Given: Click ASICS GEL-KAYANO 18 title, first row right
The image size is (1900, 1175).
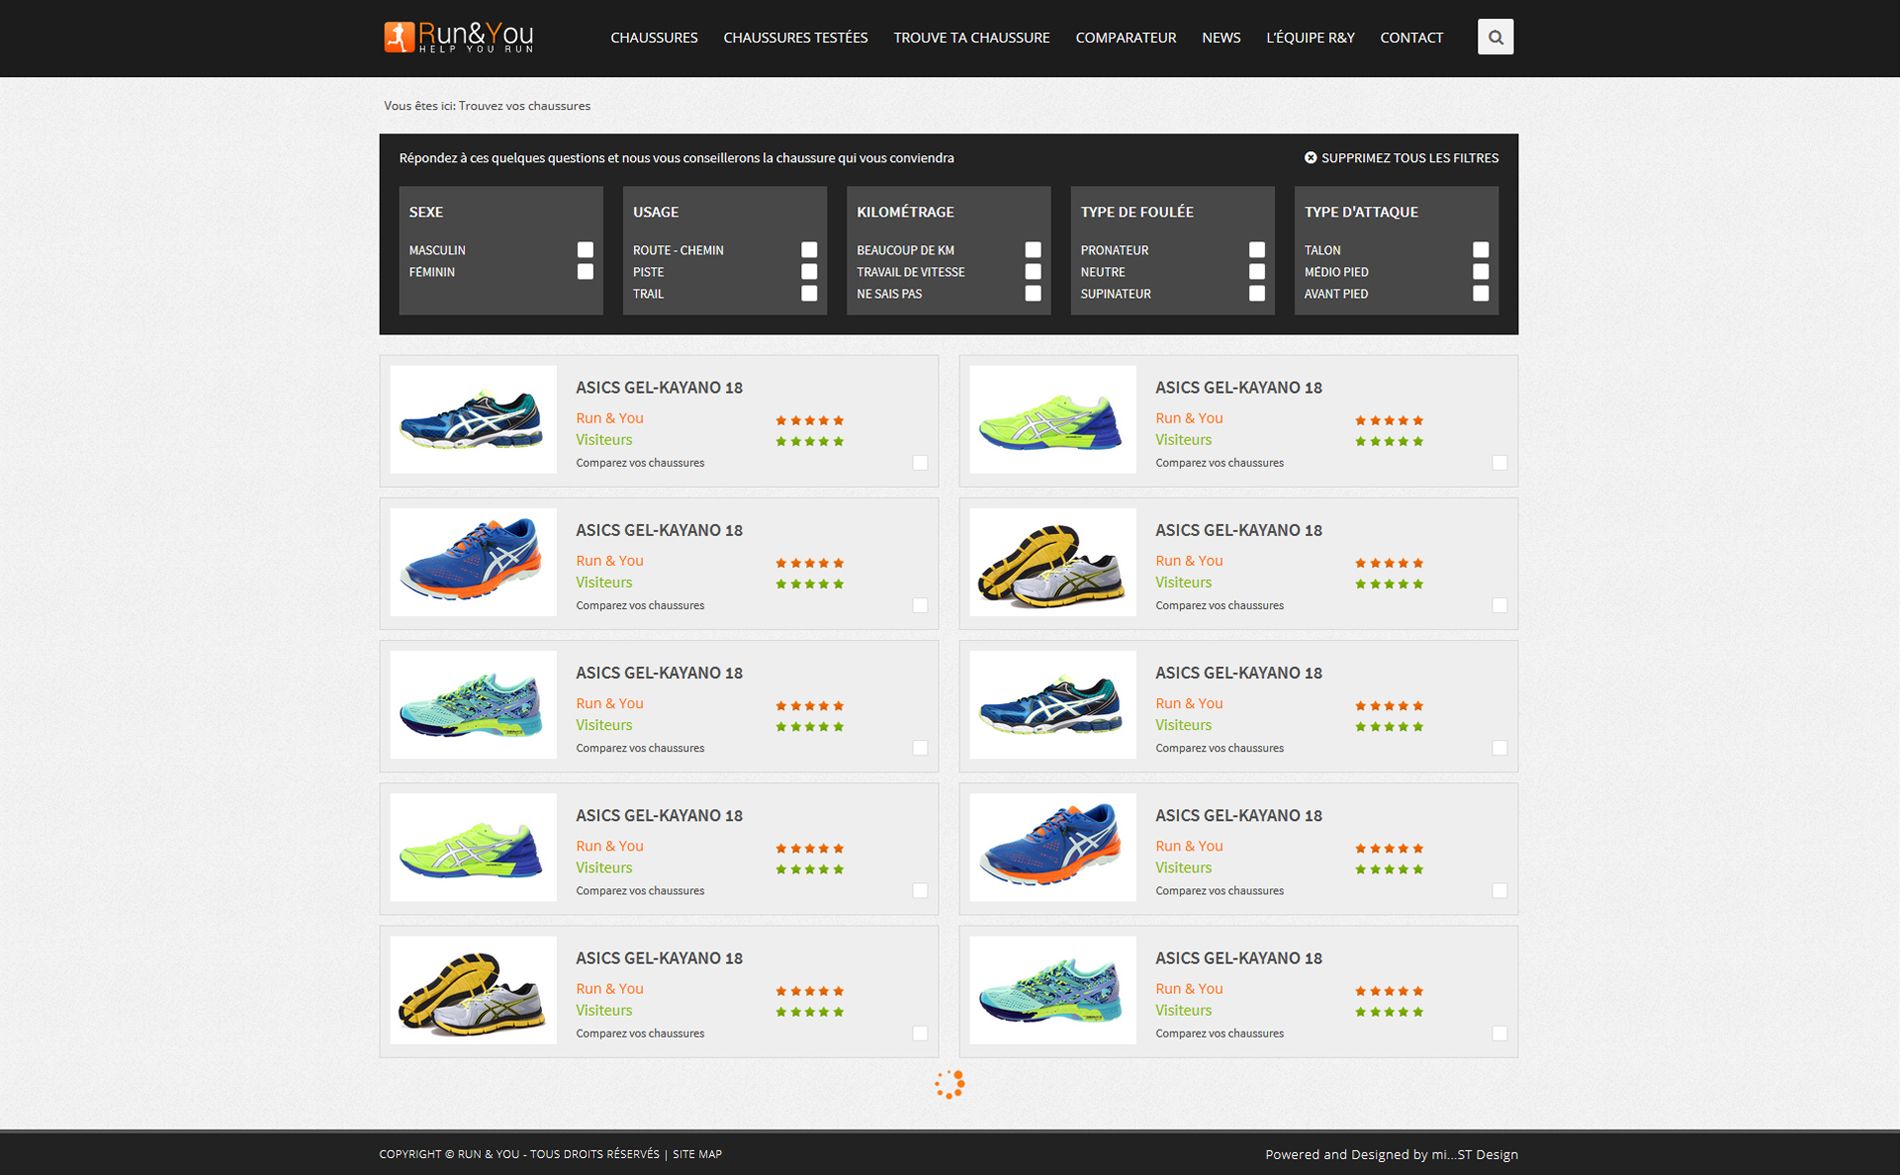Looking at the screenshot, I should point(1238,388).
